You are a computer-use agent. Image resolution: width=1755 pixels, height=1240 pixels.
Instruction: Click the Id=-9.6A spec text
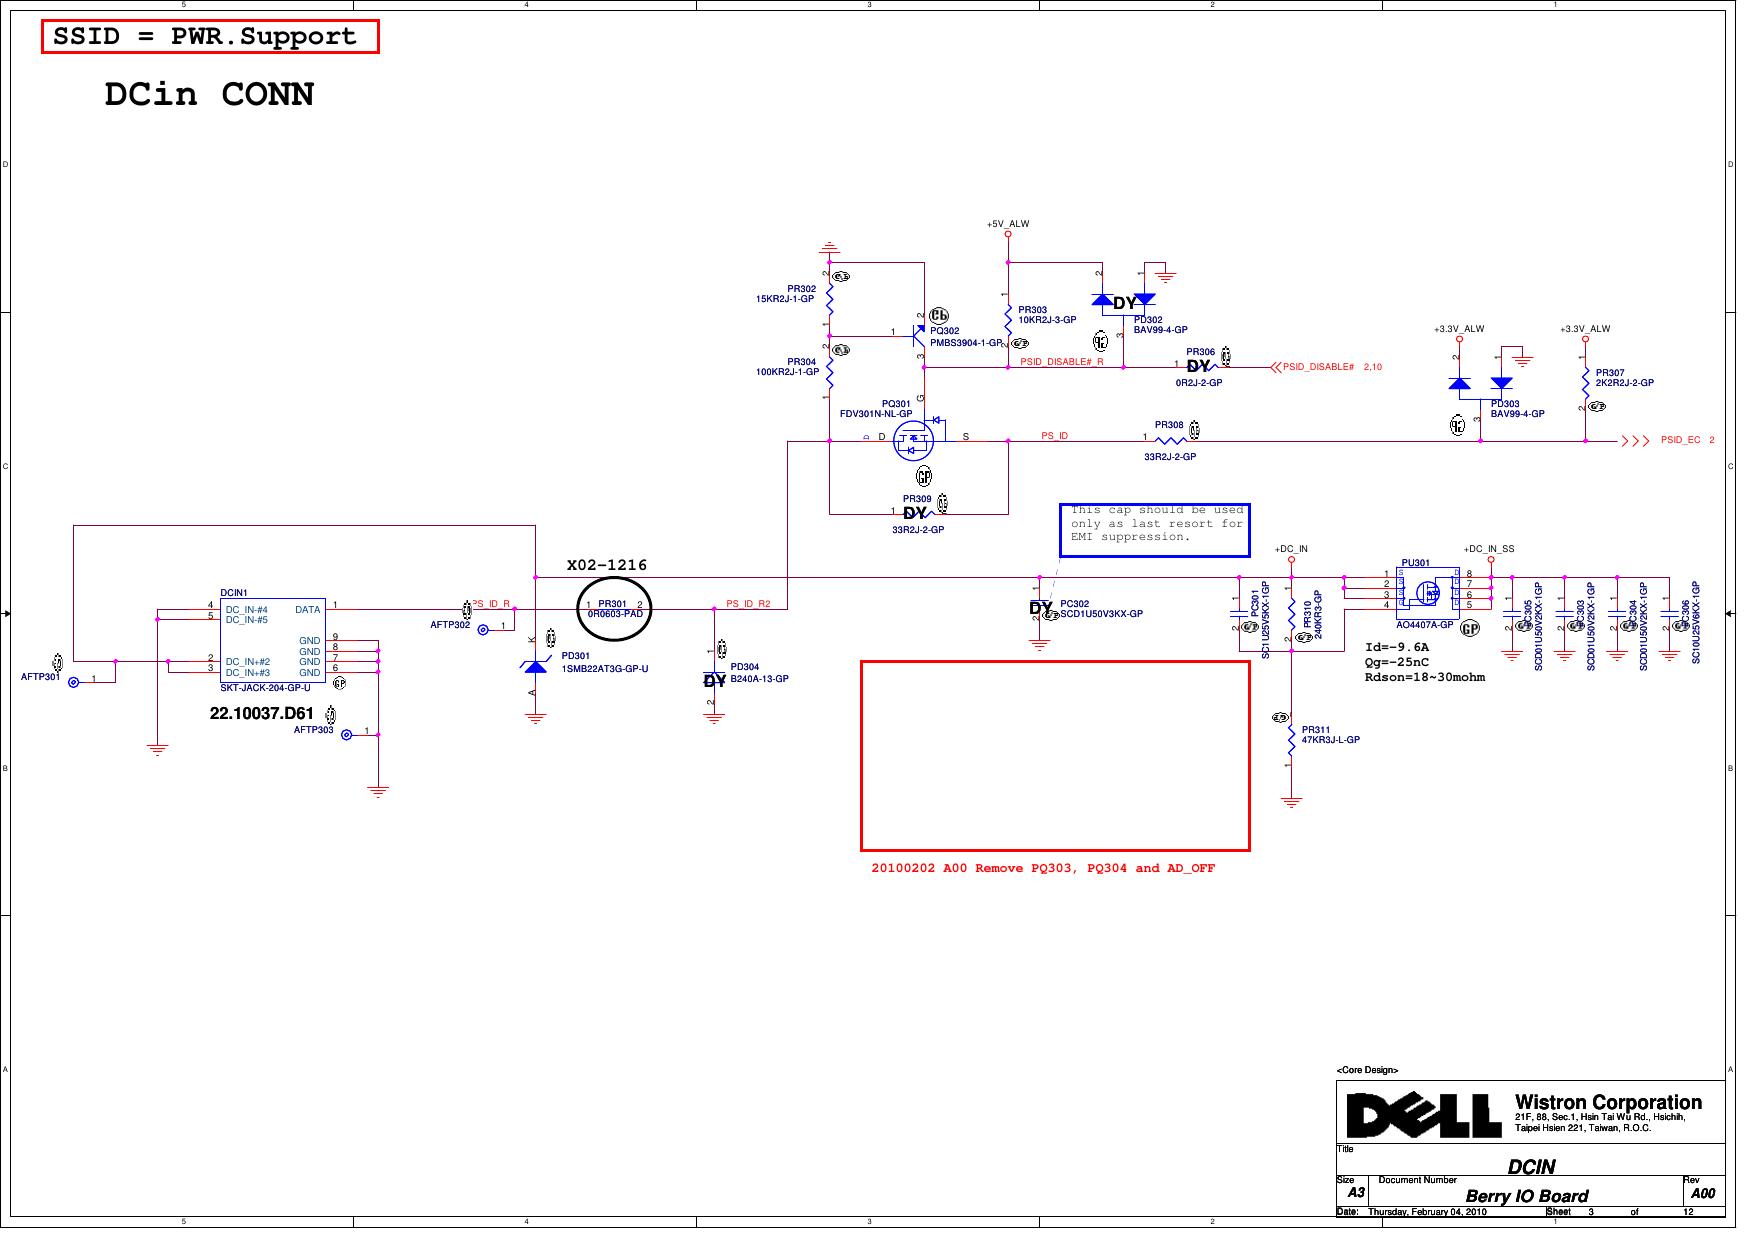pos(1397,647)
